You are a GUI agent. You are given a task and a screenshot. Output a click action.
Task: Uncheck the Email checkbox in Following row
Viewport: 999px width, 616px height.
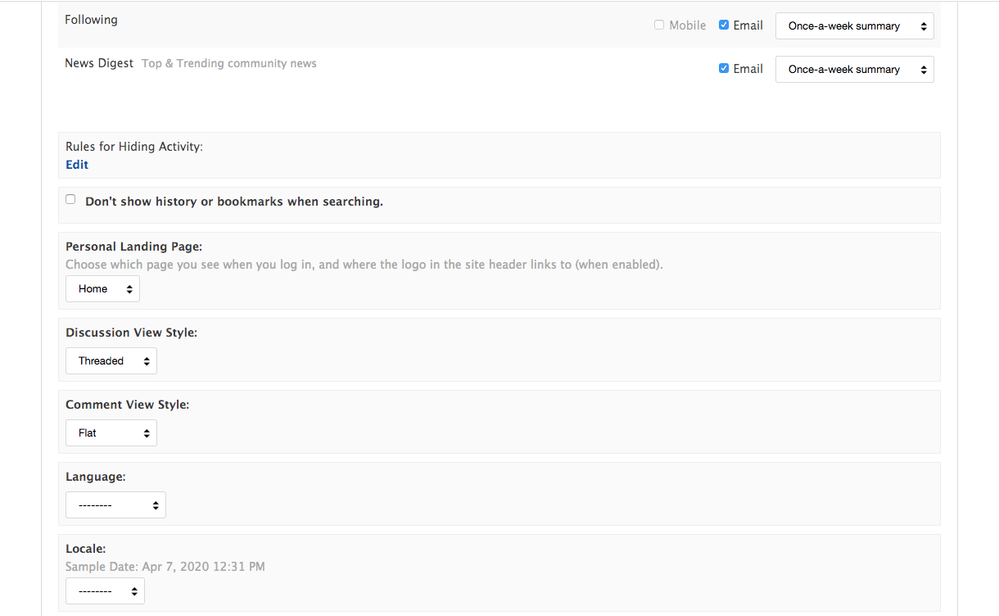pyautogui.click(x=724, y=25)
